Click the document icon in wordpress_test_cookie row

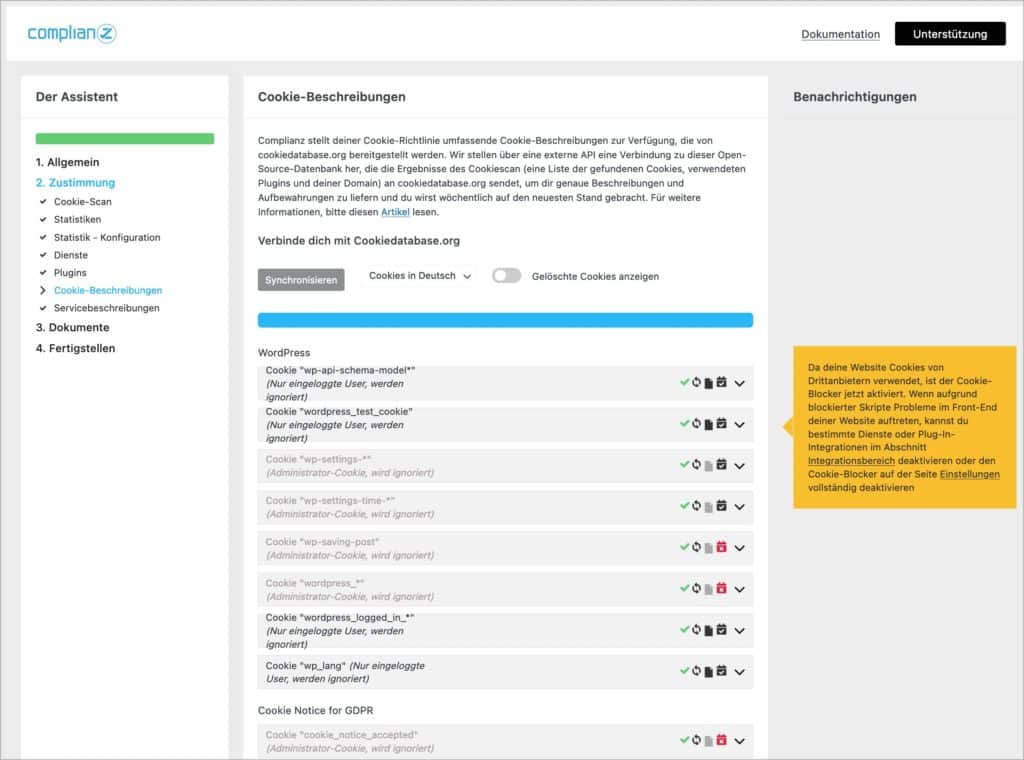(709, 424)
